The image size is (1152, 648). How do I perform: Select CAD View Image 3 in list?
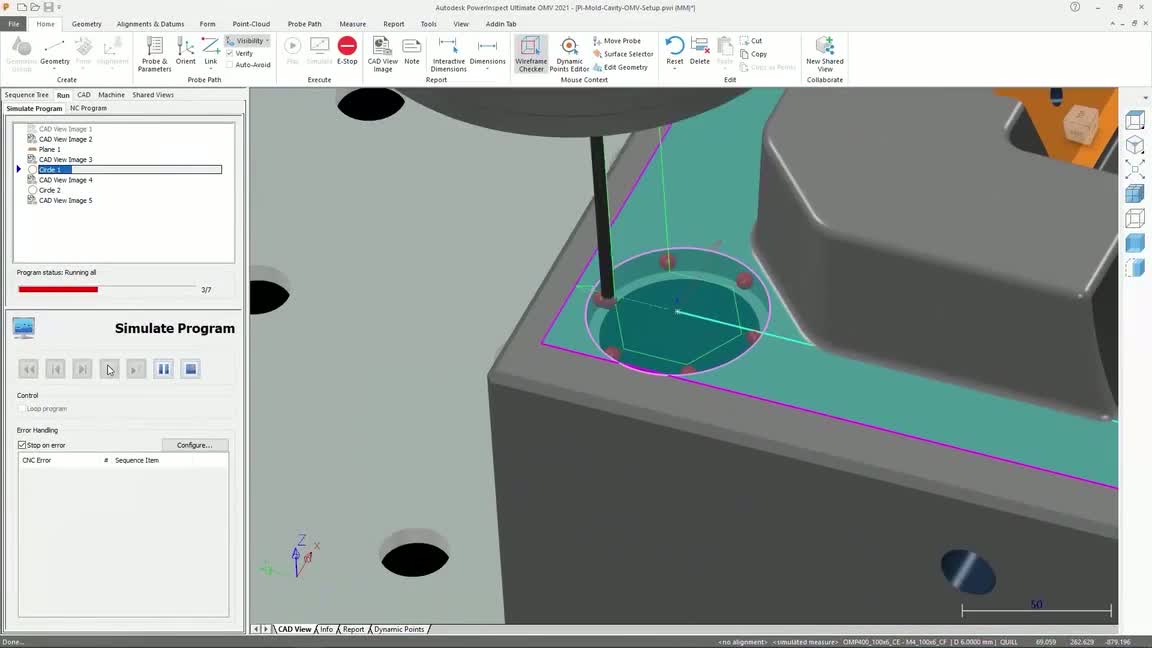tap(65, 159)
